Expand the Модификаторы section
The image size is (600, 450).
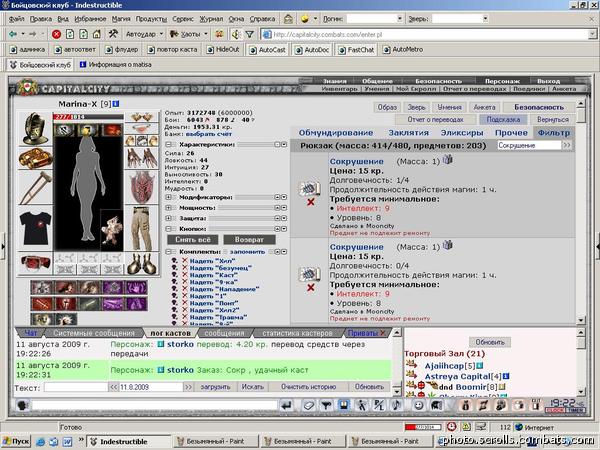point(168,197)
